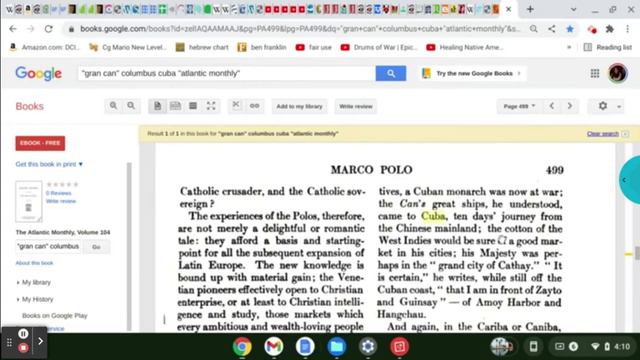Stop the screen recording
Screen dimensions: 640x360
click(23, 348)
